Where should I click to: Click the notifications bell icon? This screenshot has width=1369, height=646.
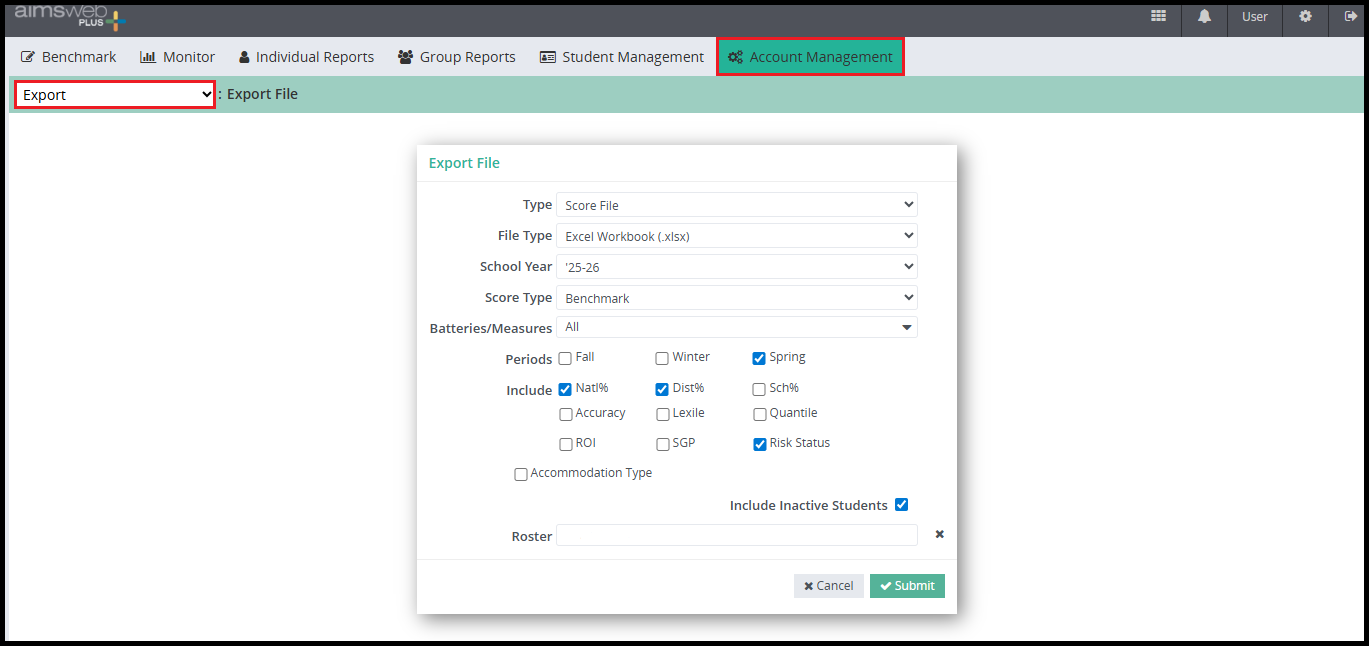coord(1204,17)
